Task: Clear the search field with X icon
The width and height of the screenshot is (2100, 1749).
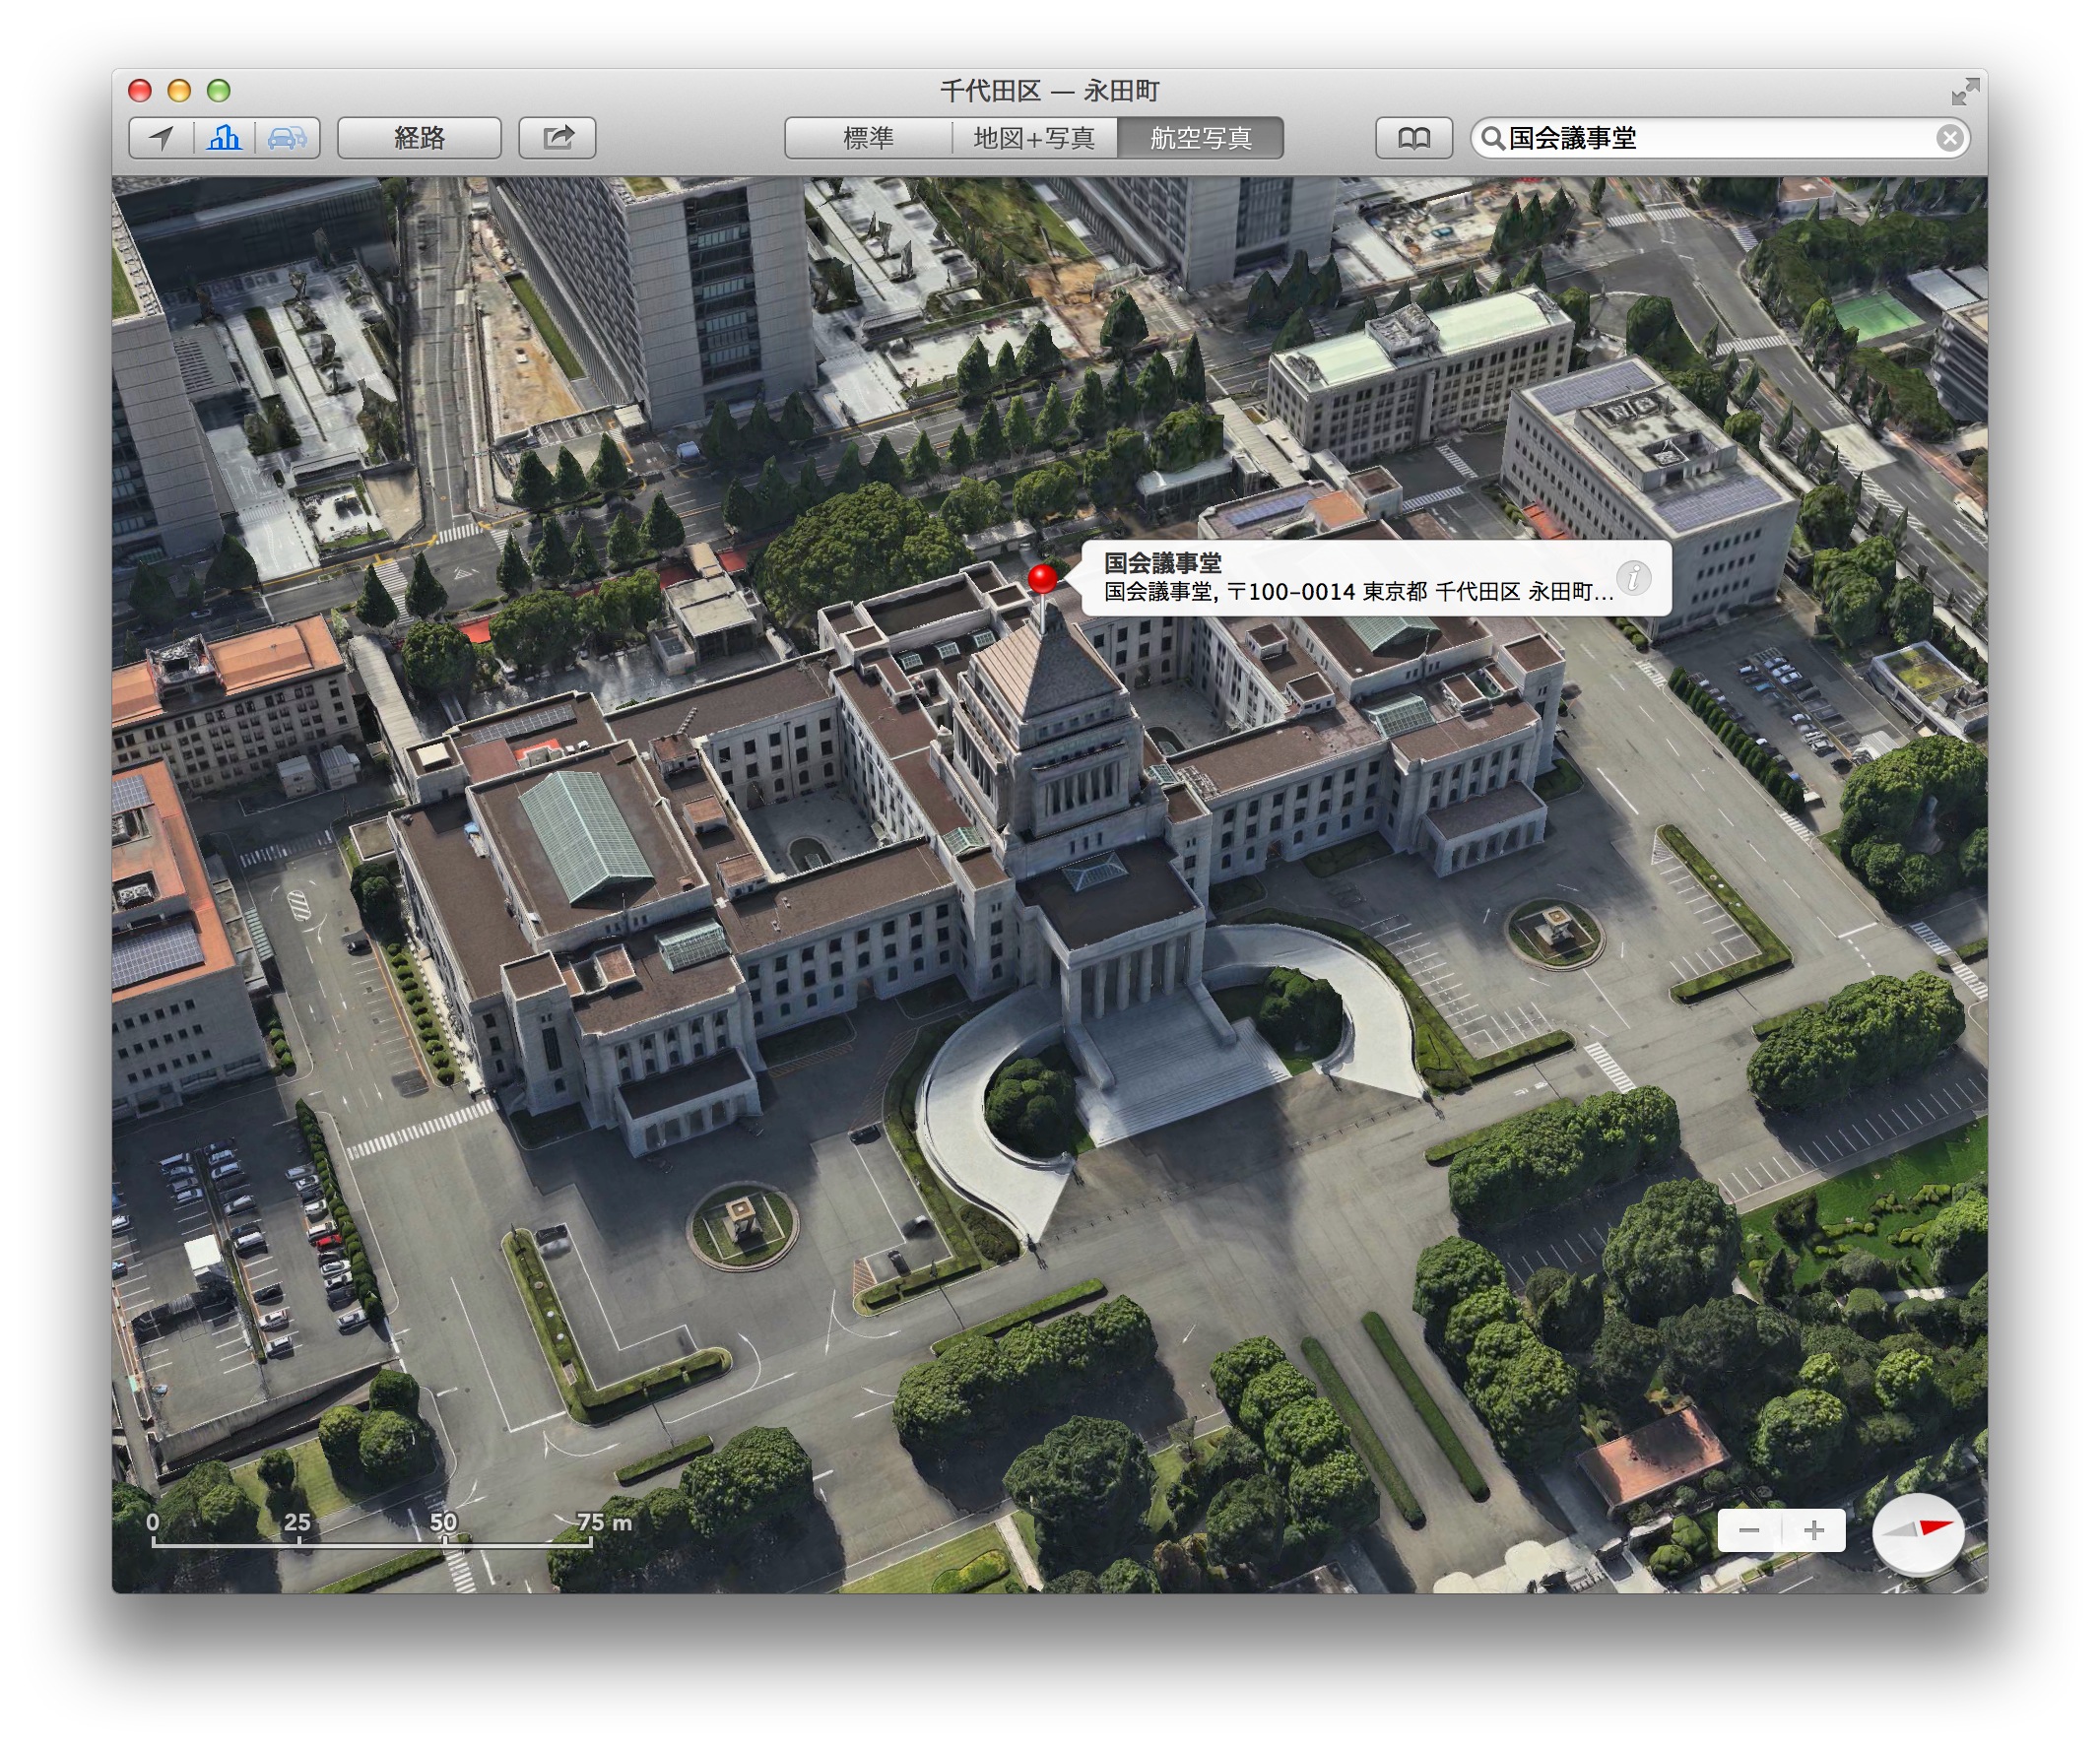Action: pos(1948,138)
